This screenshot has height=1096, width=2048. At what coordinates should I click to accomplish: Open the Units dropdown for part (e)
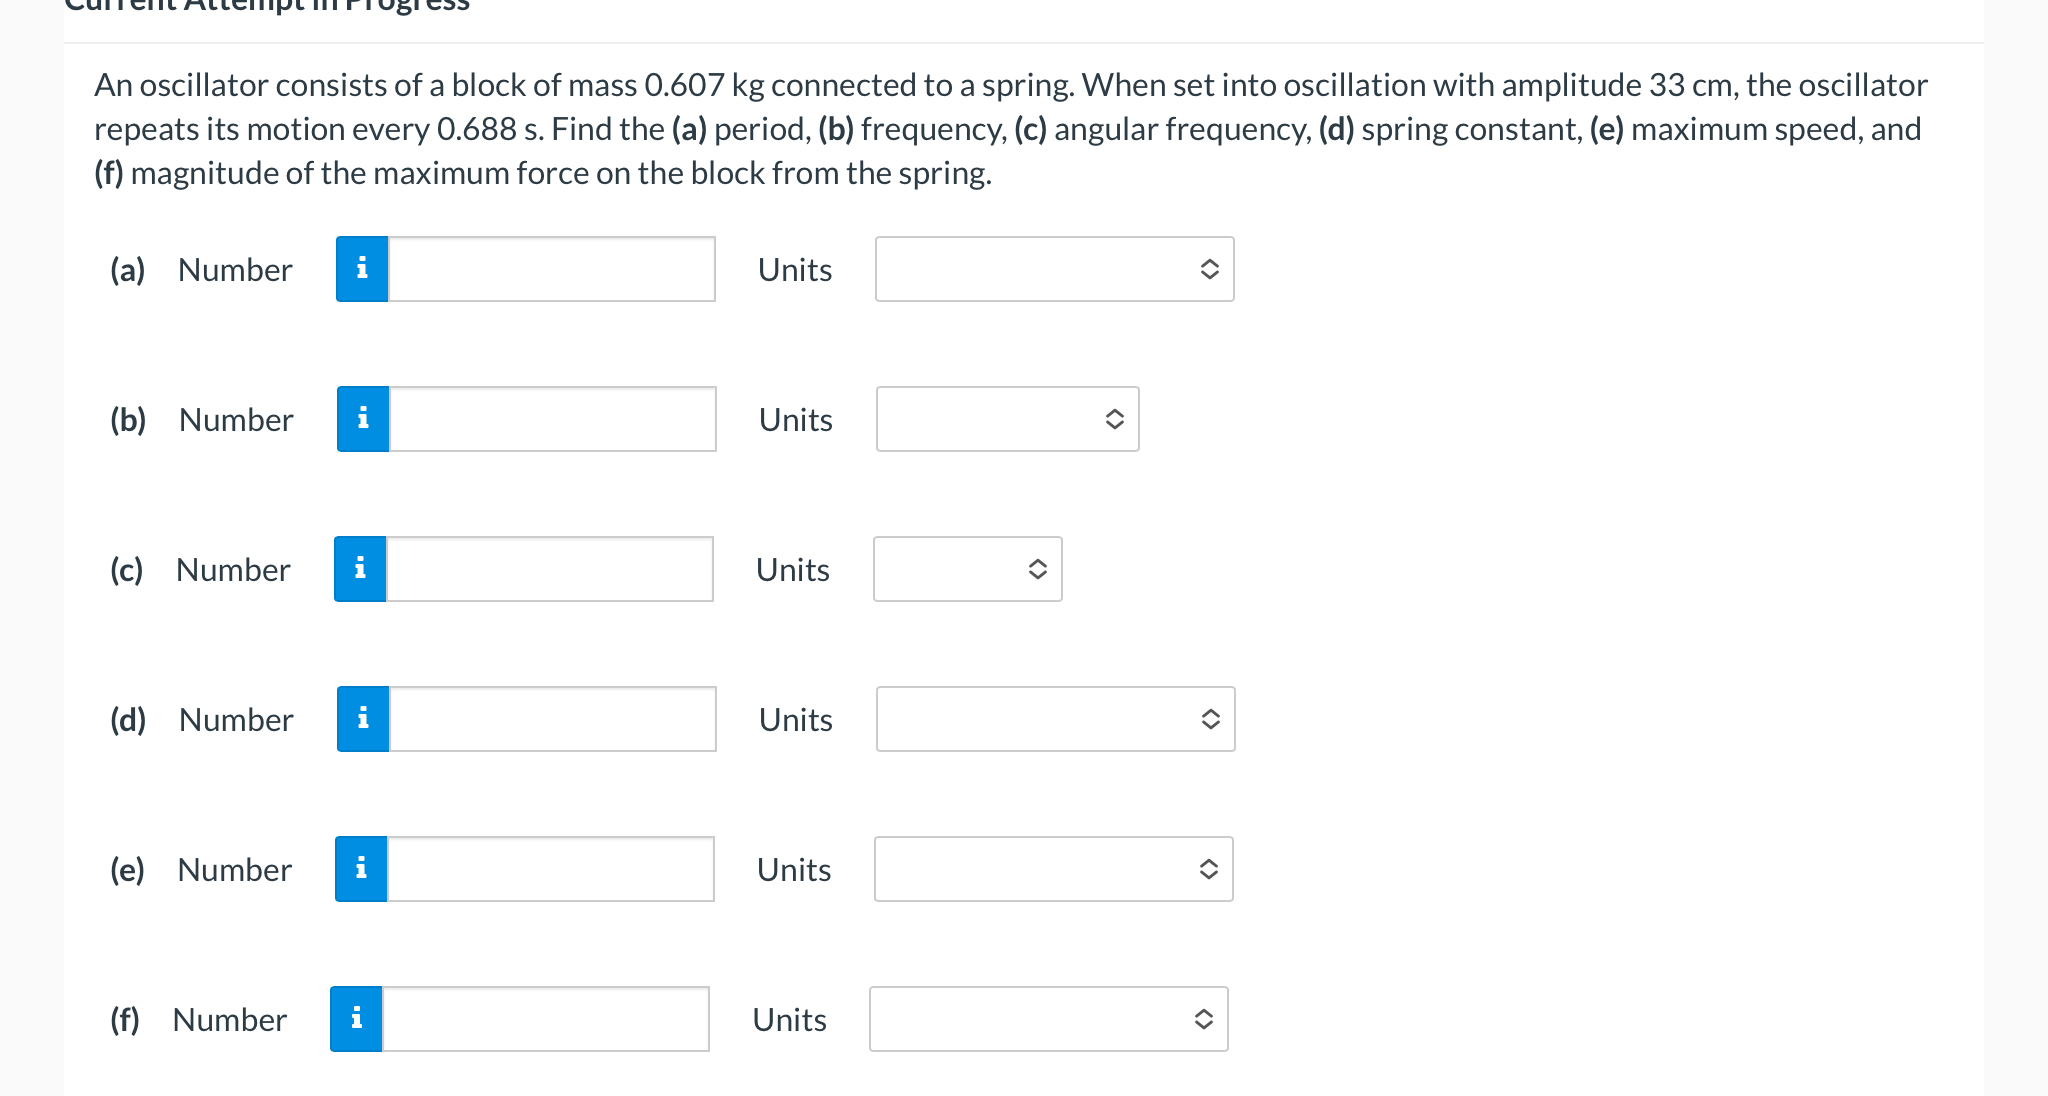tap(1053, 869)
